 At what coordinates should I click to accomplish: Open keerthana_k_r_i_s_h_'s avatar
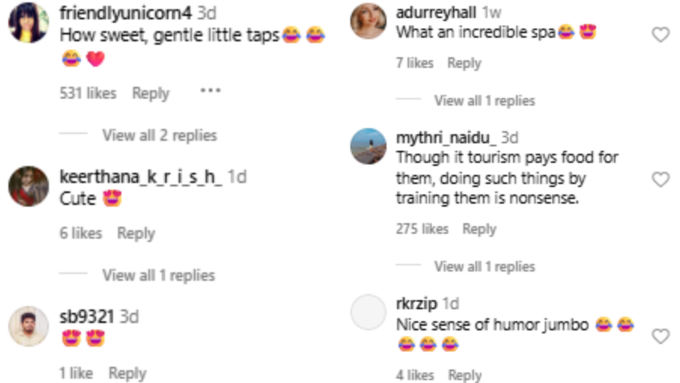point(29,186)
